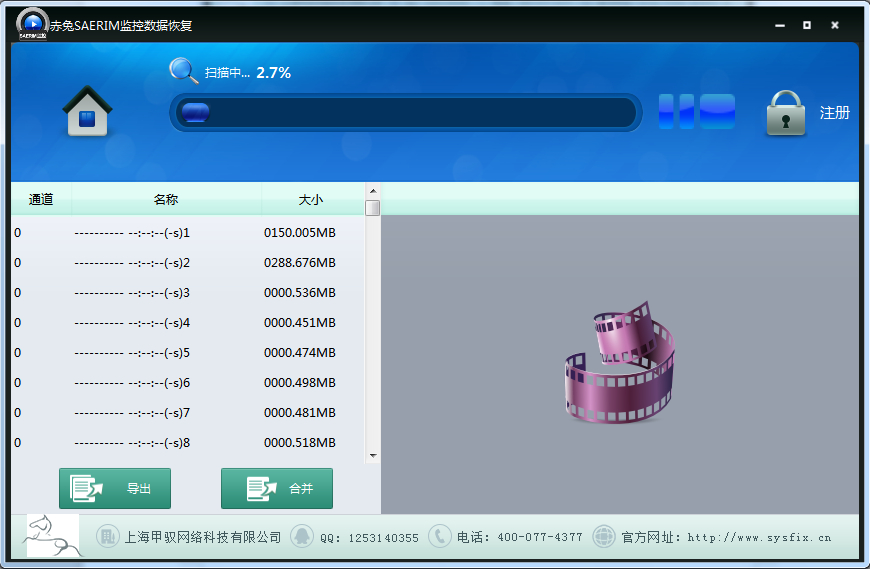The width and height of the screenshot is (870, 569).
Task: Select the file row ending in (-s)8
Action: click(x=188, y=442)
